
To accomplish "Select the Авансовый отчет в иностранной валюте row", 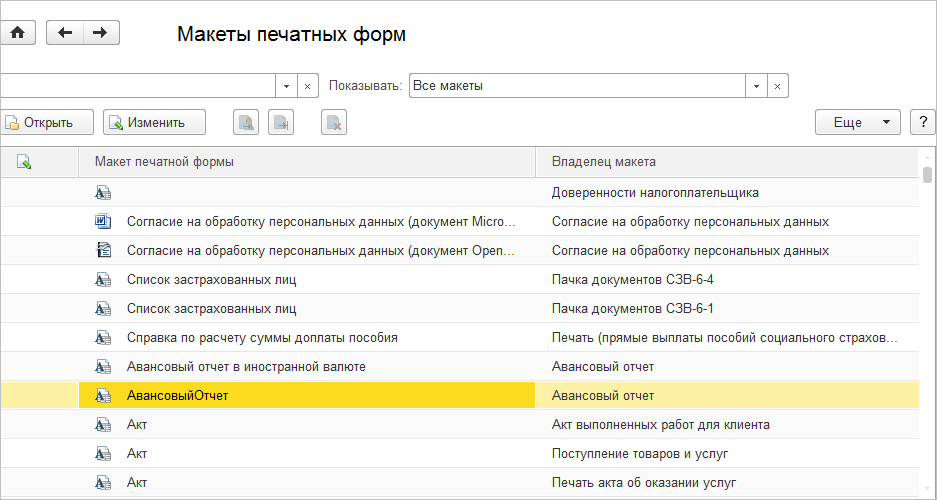I will coord(246,367).
